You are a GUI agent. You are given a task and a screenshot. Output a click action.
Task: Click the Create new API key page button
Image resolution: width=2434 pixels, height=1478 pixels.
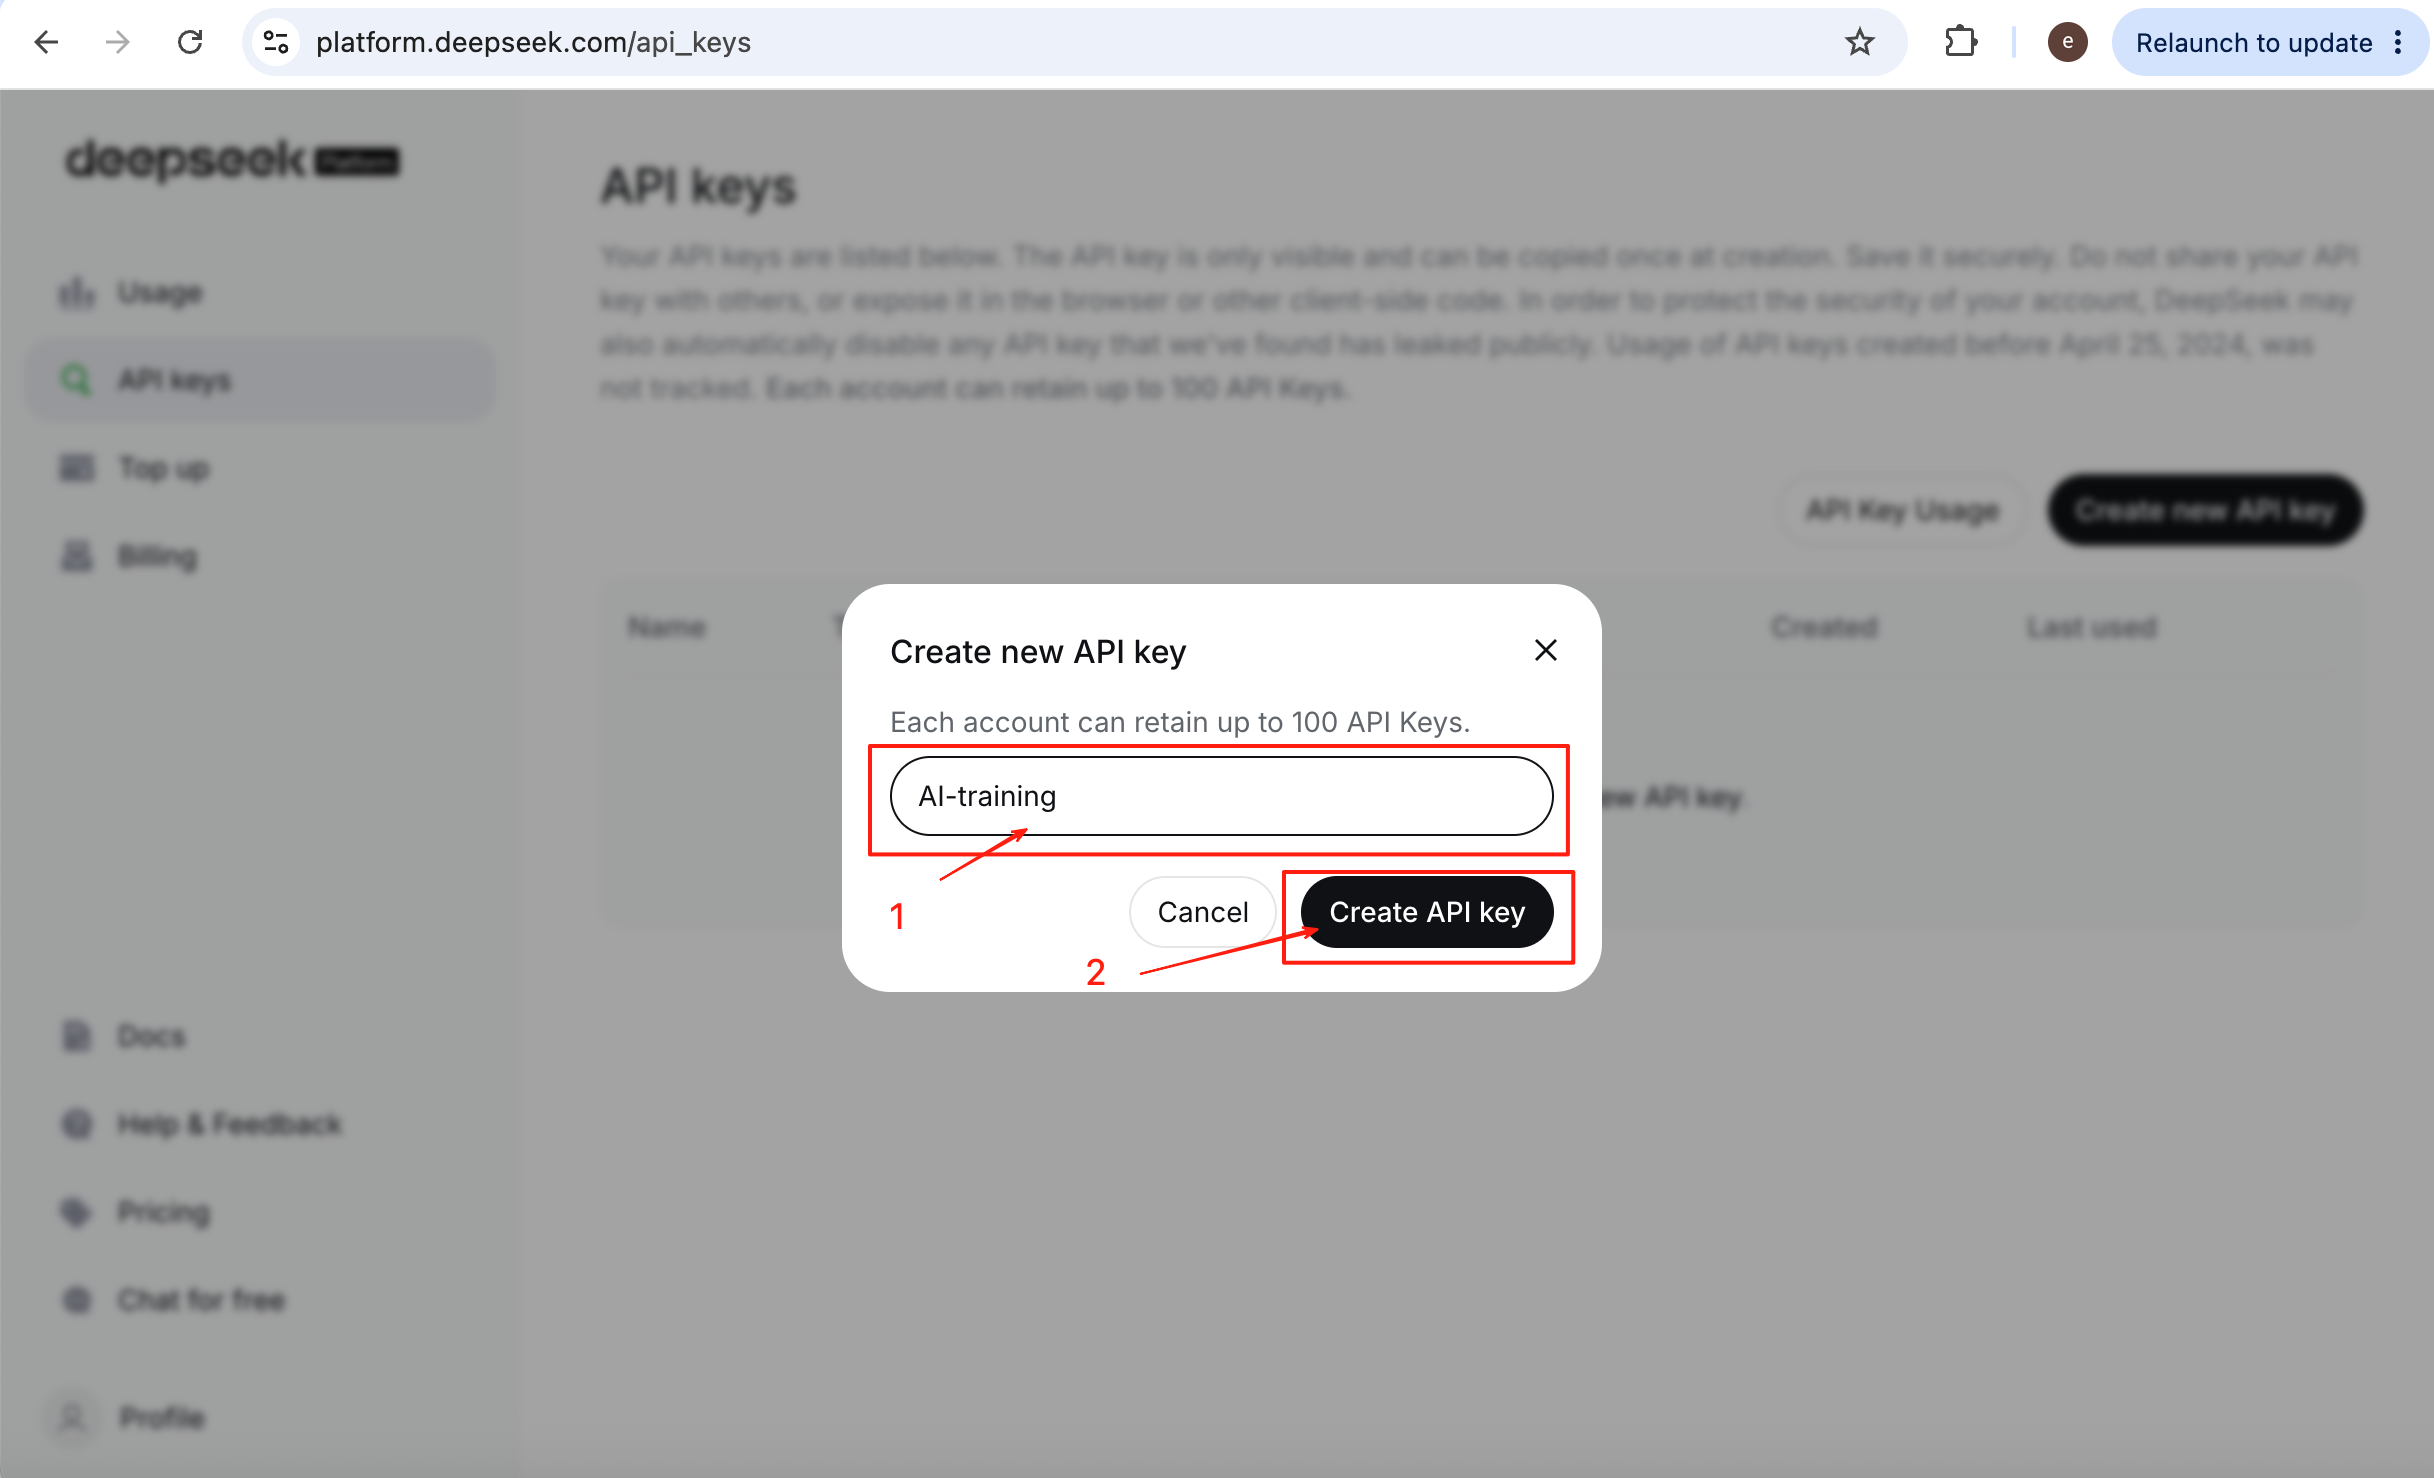[2205, 510]
